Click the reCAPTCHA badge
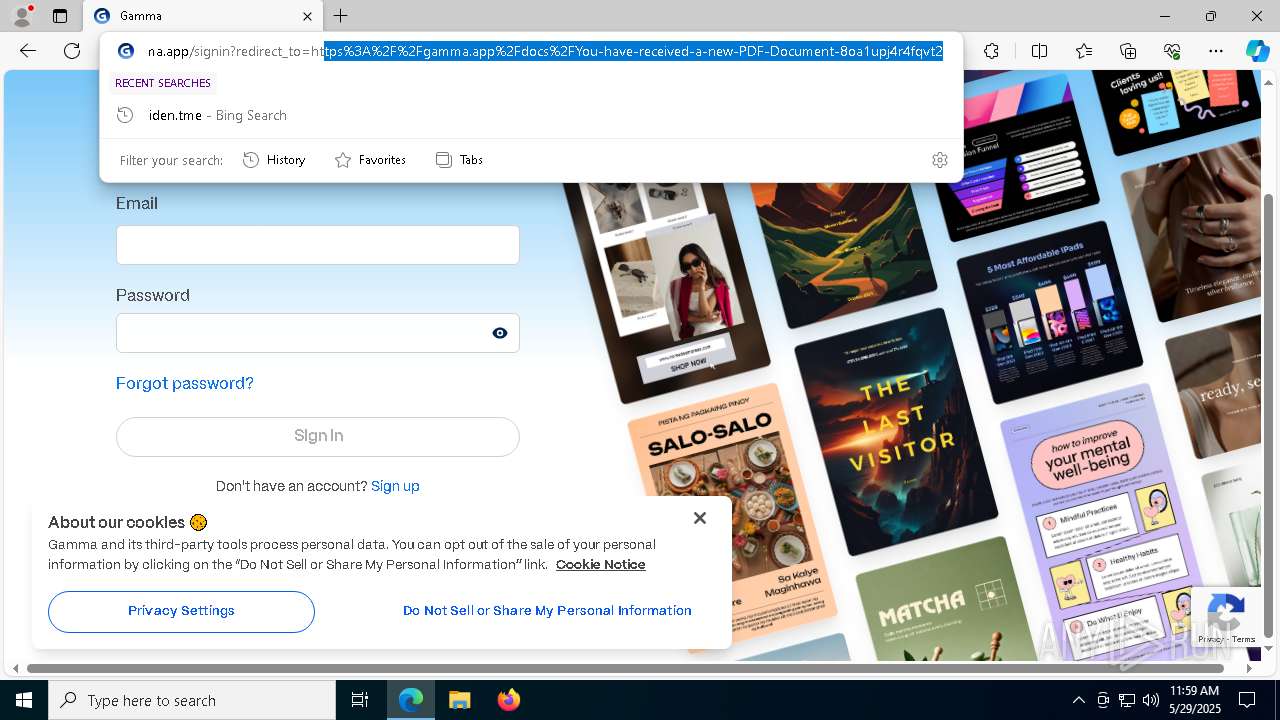Image resolution: width=1280 pixels, height=720 pixels. [x=1226, y=617]
